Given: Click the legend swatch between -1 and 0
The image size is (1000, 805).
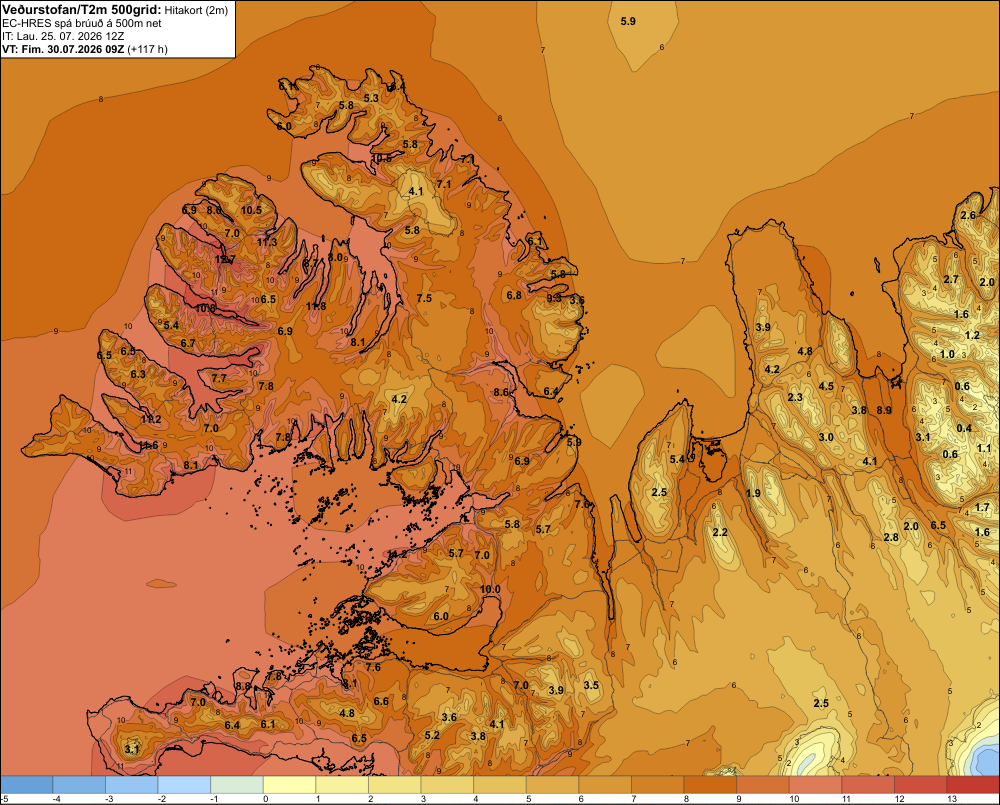Looking at the screenshot, I should pos(237,785).
